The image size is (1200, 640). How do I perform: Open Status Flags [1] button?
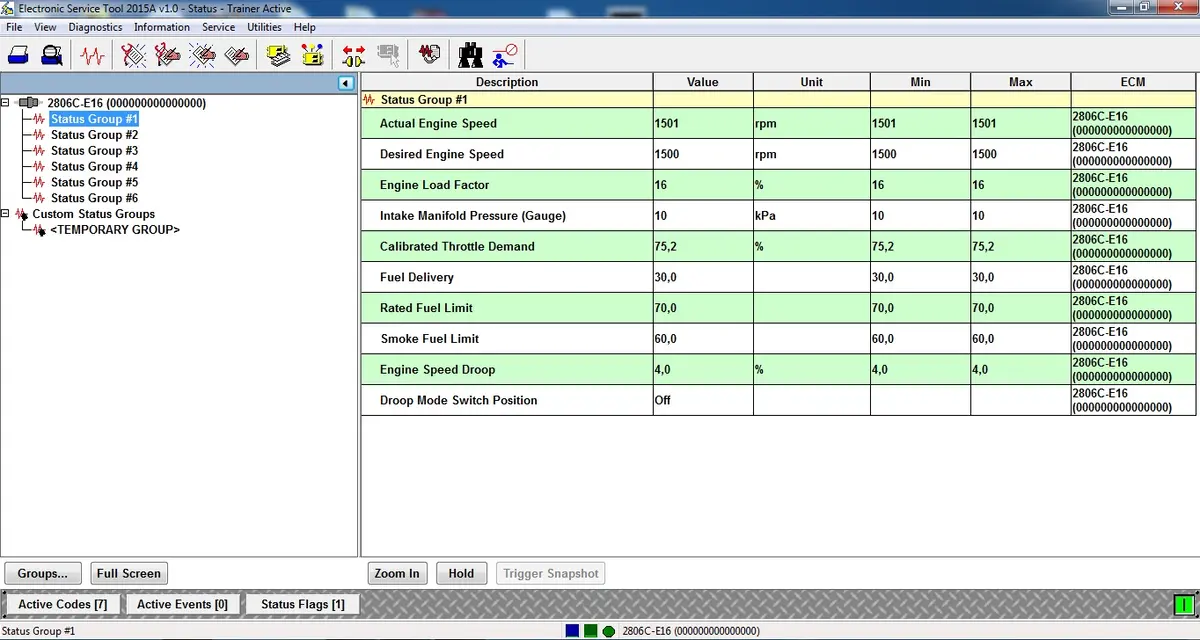point(303,604)
